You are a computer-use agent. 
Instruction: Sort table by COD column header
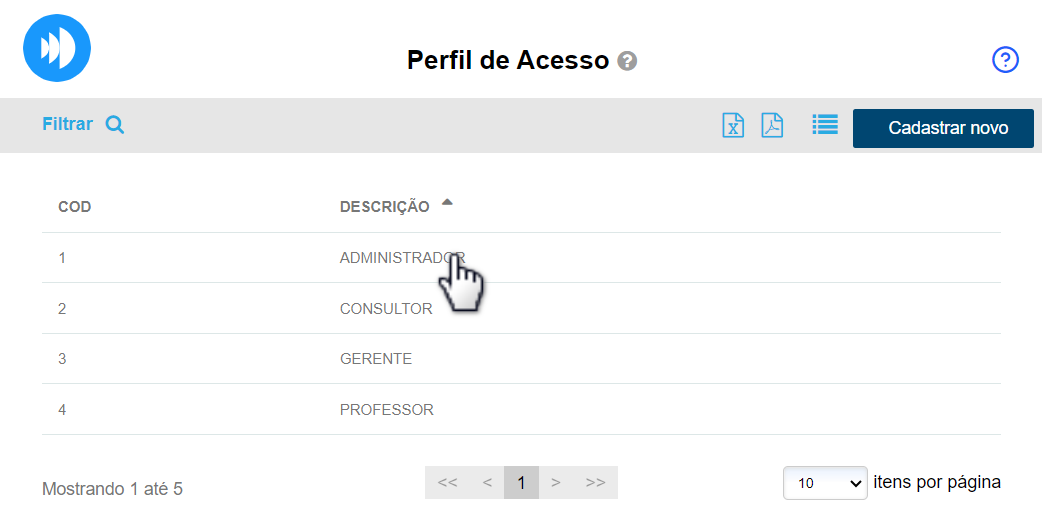tap(75, 207)
